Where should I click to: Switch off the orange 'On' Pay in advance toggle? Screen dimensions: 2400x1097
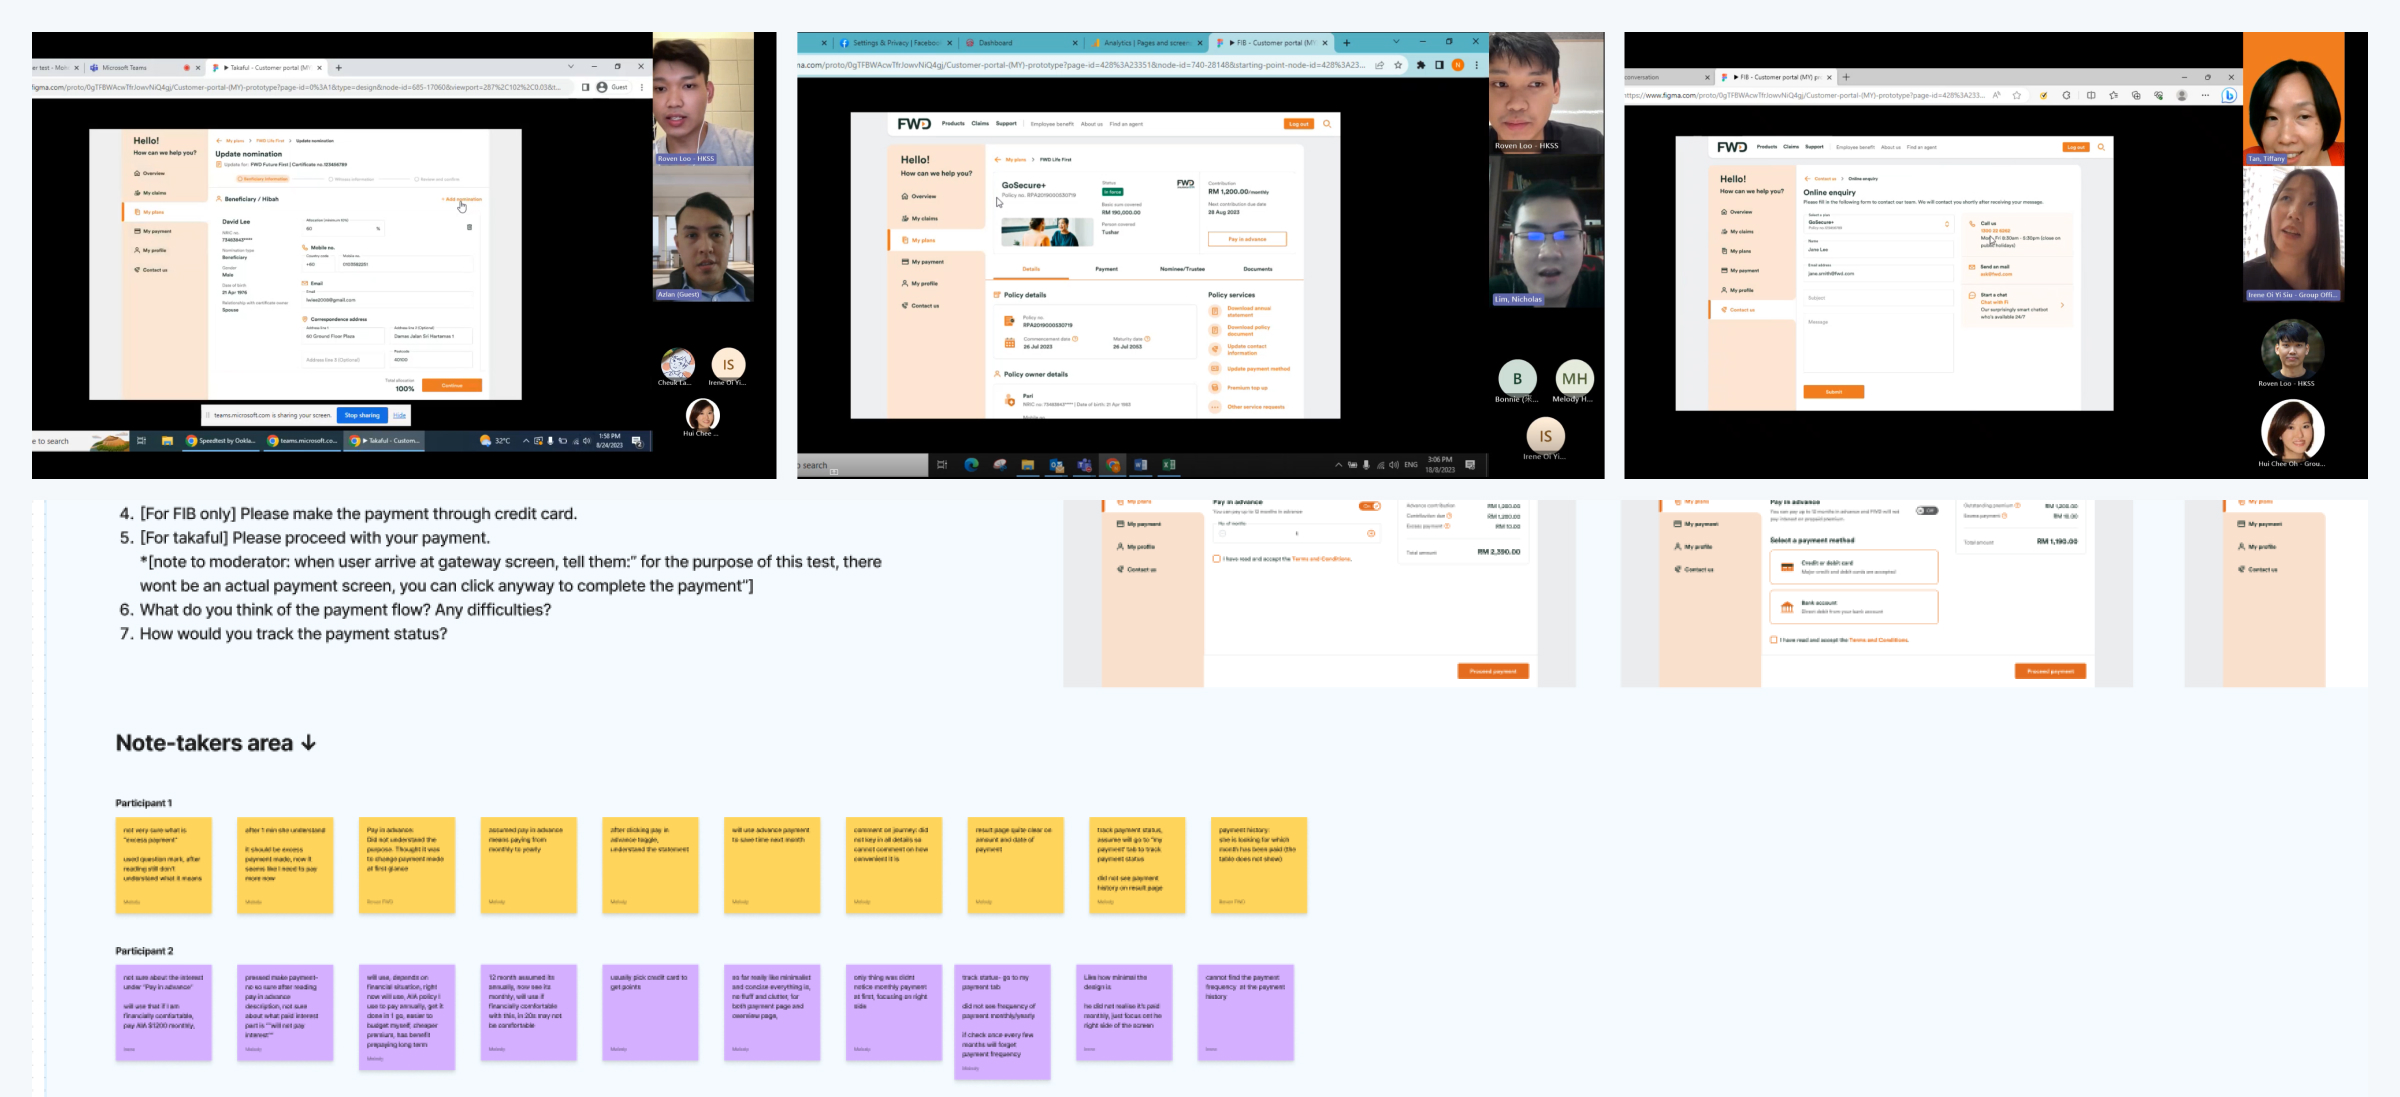point(1369,506)
